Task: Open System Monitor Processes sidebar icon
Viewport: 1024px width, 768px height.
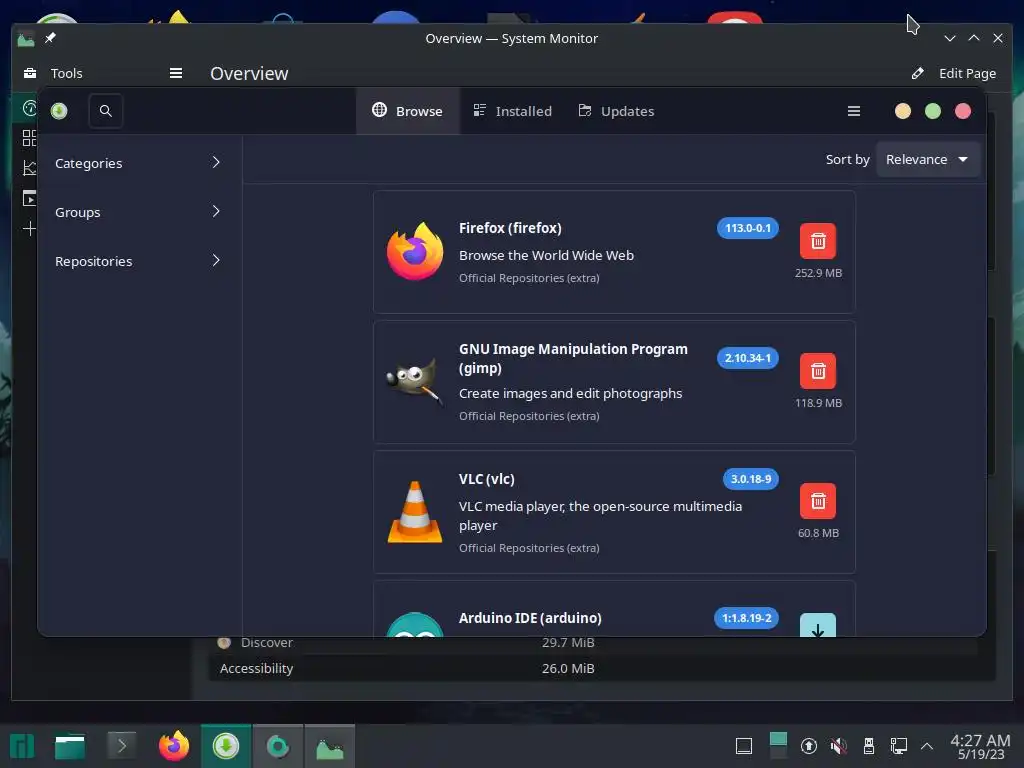Action: pyautogui.click(x=29, y=198)
